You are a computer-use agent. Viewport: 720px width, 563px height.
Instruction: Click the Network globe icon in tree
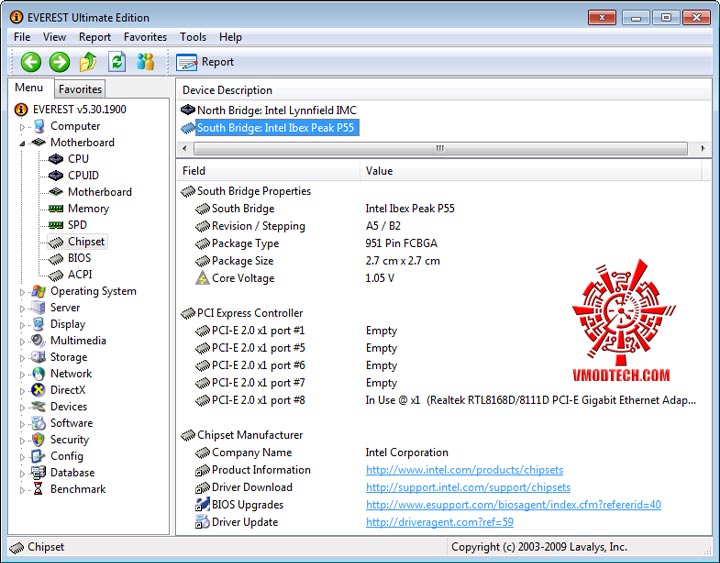tap(39, 374)
